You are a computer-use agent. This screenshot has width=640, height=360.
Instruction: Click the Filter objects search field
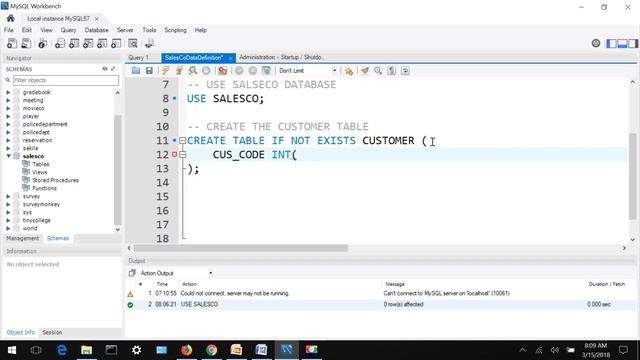click(66, 80)
